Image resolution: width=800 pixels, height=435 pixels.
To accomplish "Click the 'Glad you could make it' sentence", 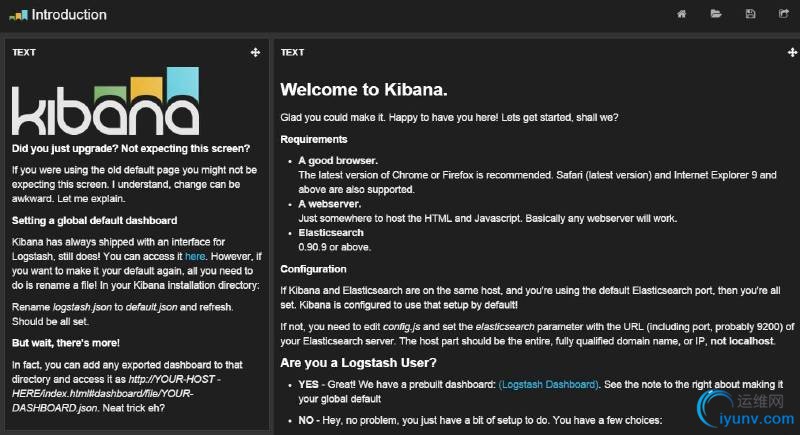I will point(449,117).
